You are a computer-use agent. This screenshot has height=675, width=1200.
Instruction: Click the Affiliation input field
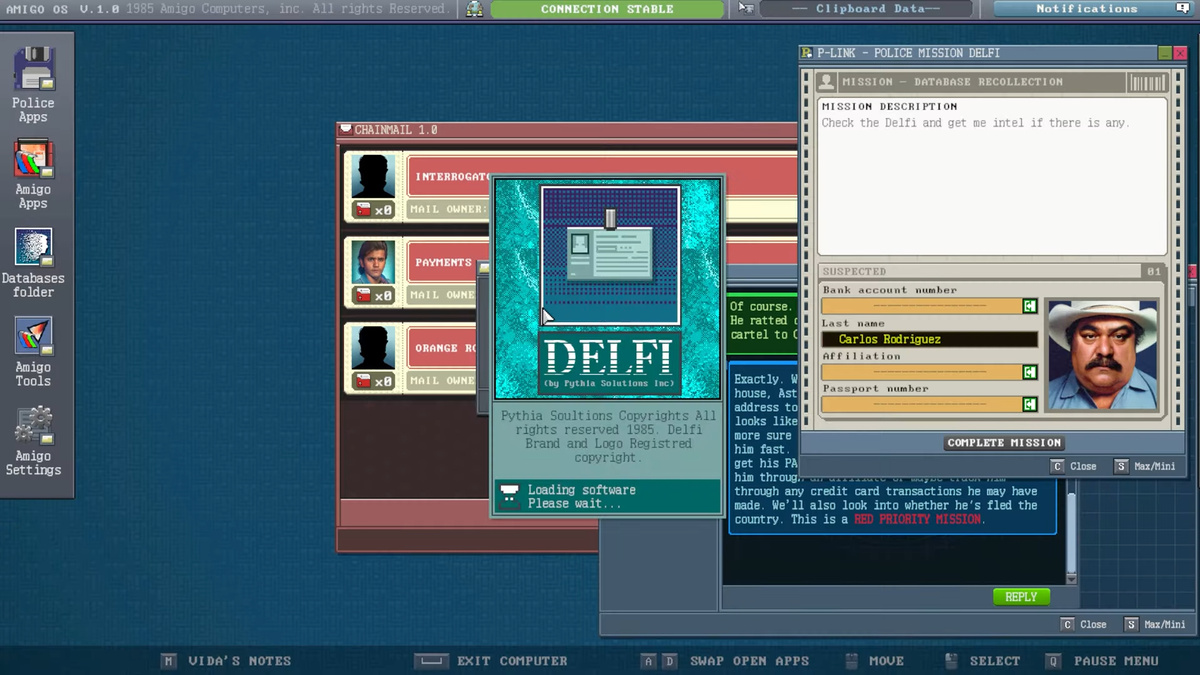tap(921, 372)
